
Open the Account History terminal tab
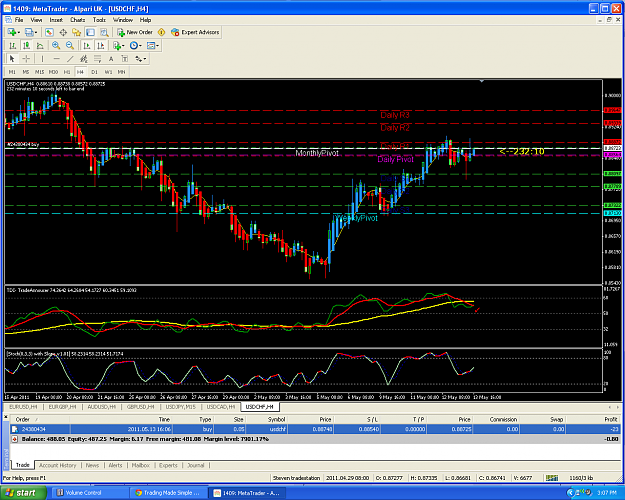[x=57, y=465]
